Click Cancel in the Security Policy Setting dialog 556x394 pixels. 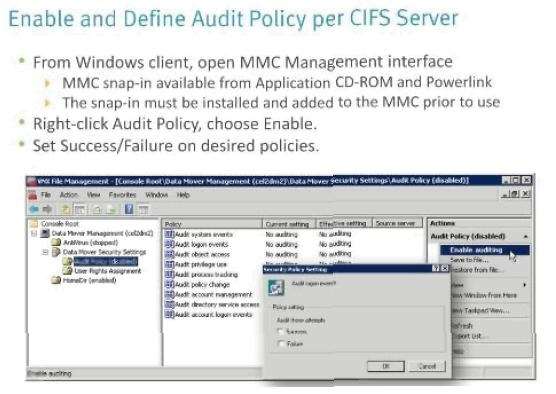click(x=427, y=366)
